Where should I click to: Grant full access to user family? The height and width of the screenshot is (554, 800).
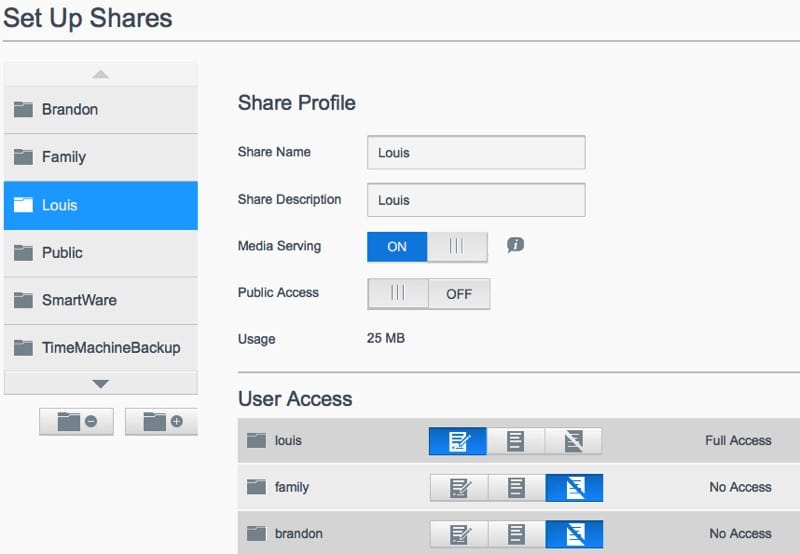tap(459, 488)
